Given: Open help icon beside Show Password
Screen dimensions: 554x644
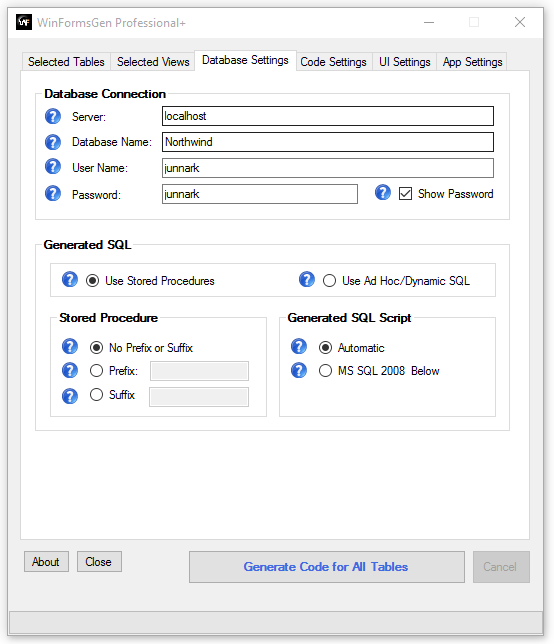Looking at the screenshot, I should pos(383,192).
